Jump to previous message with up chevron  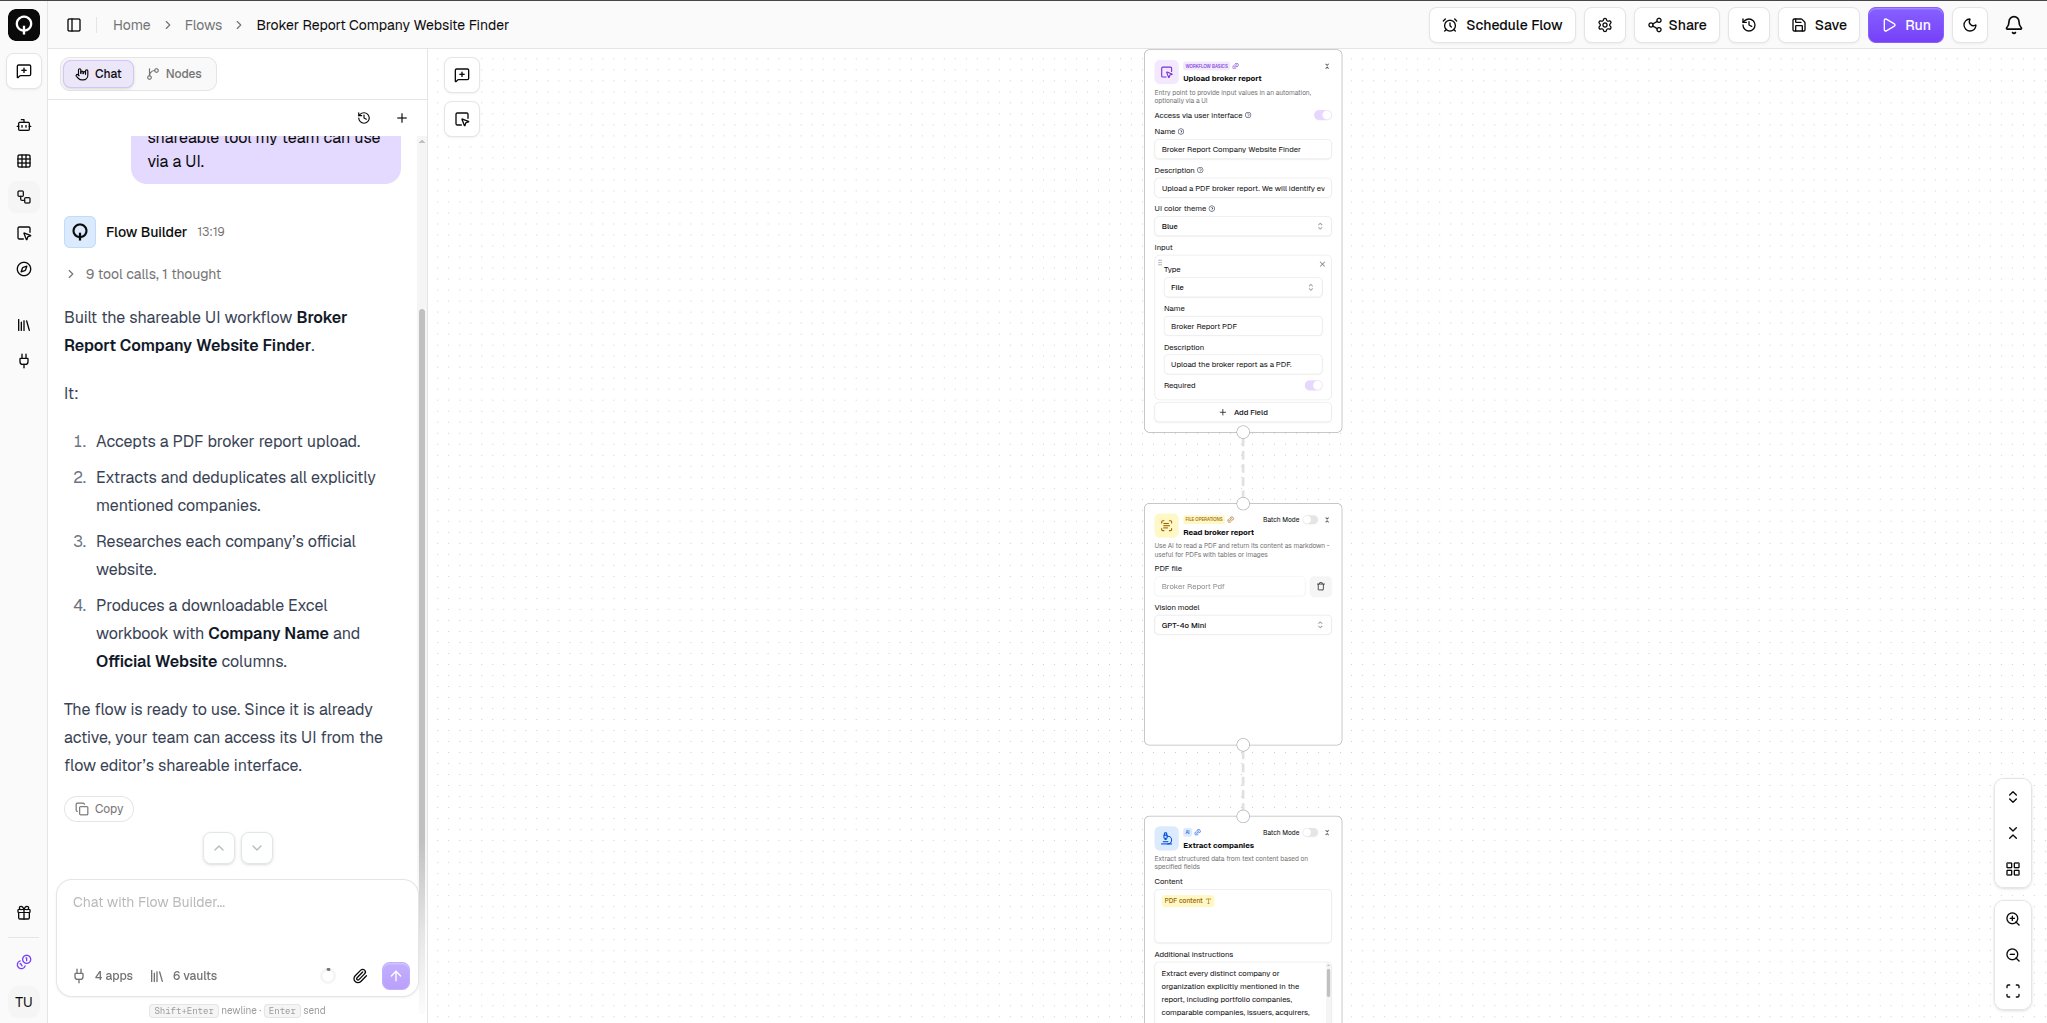coord(219,848)
